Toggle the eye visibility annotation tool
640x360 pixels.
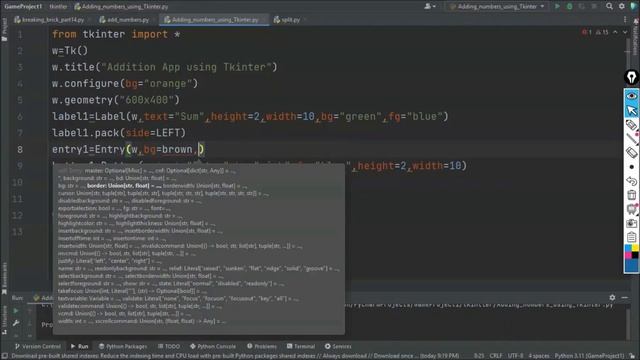(x=631, y=96)
